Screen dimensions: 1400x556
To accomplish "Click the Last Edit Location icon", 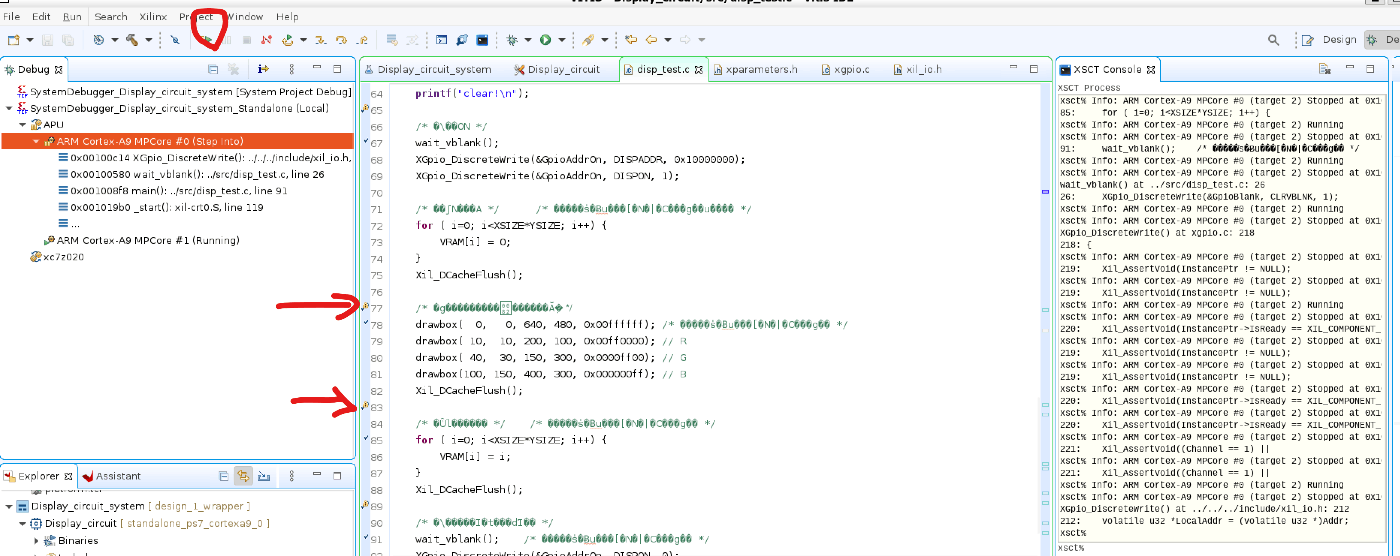I will tap(629, 40).
